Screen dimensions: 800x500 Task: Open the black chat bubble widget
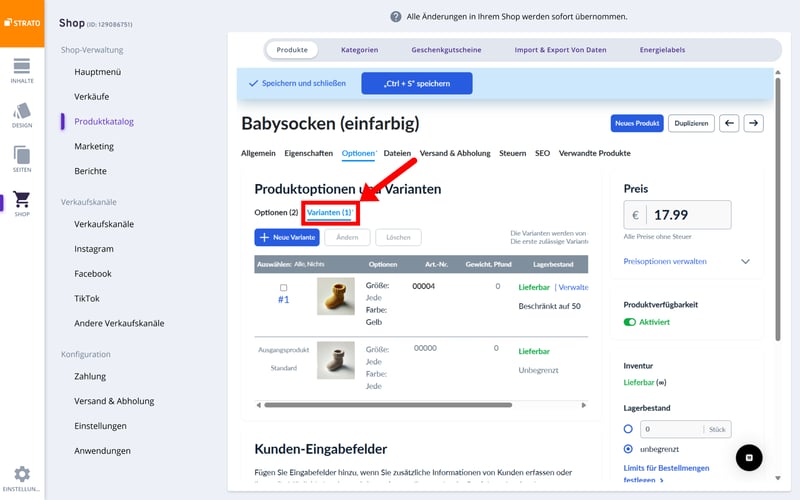click(x=749, y=458)
